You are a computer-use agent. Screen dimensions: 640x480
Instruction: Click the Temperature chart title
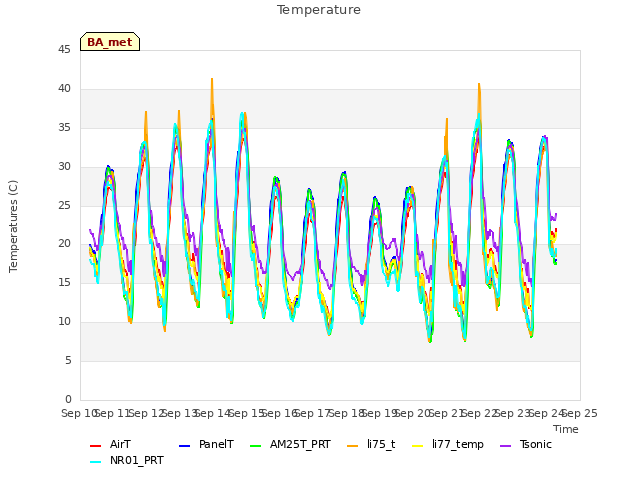click(x=319, y=10)
